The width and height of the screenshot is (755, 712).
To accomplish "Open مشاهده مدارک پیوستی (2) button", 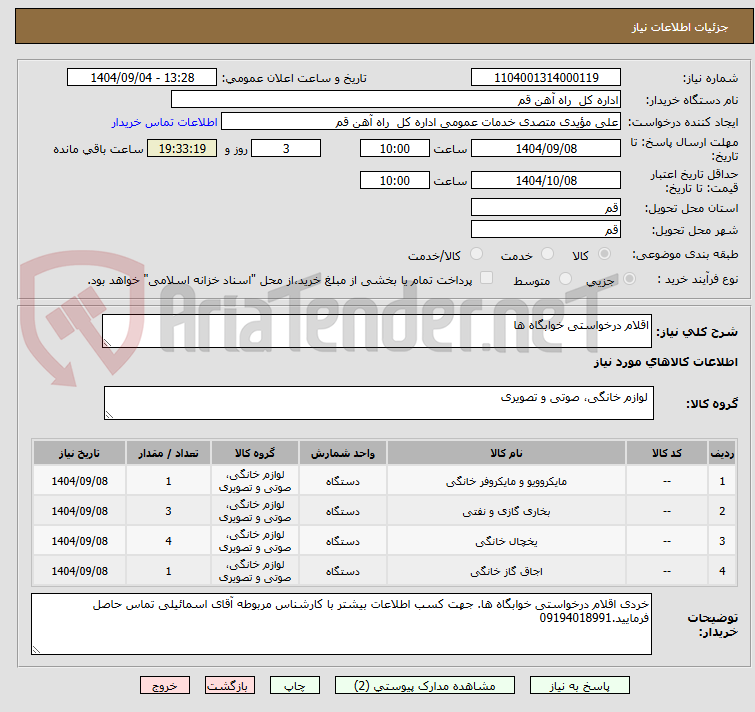I will [425, 686].
